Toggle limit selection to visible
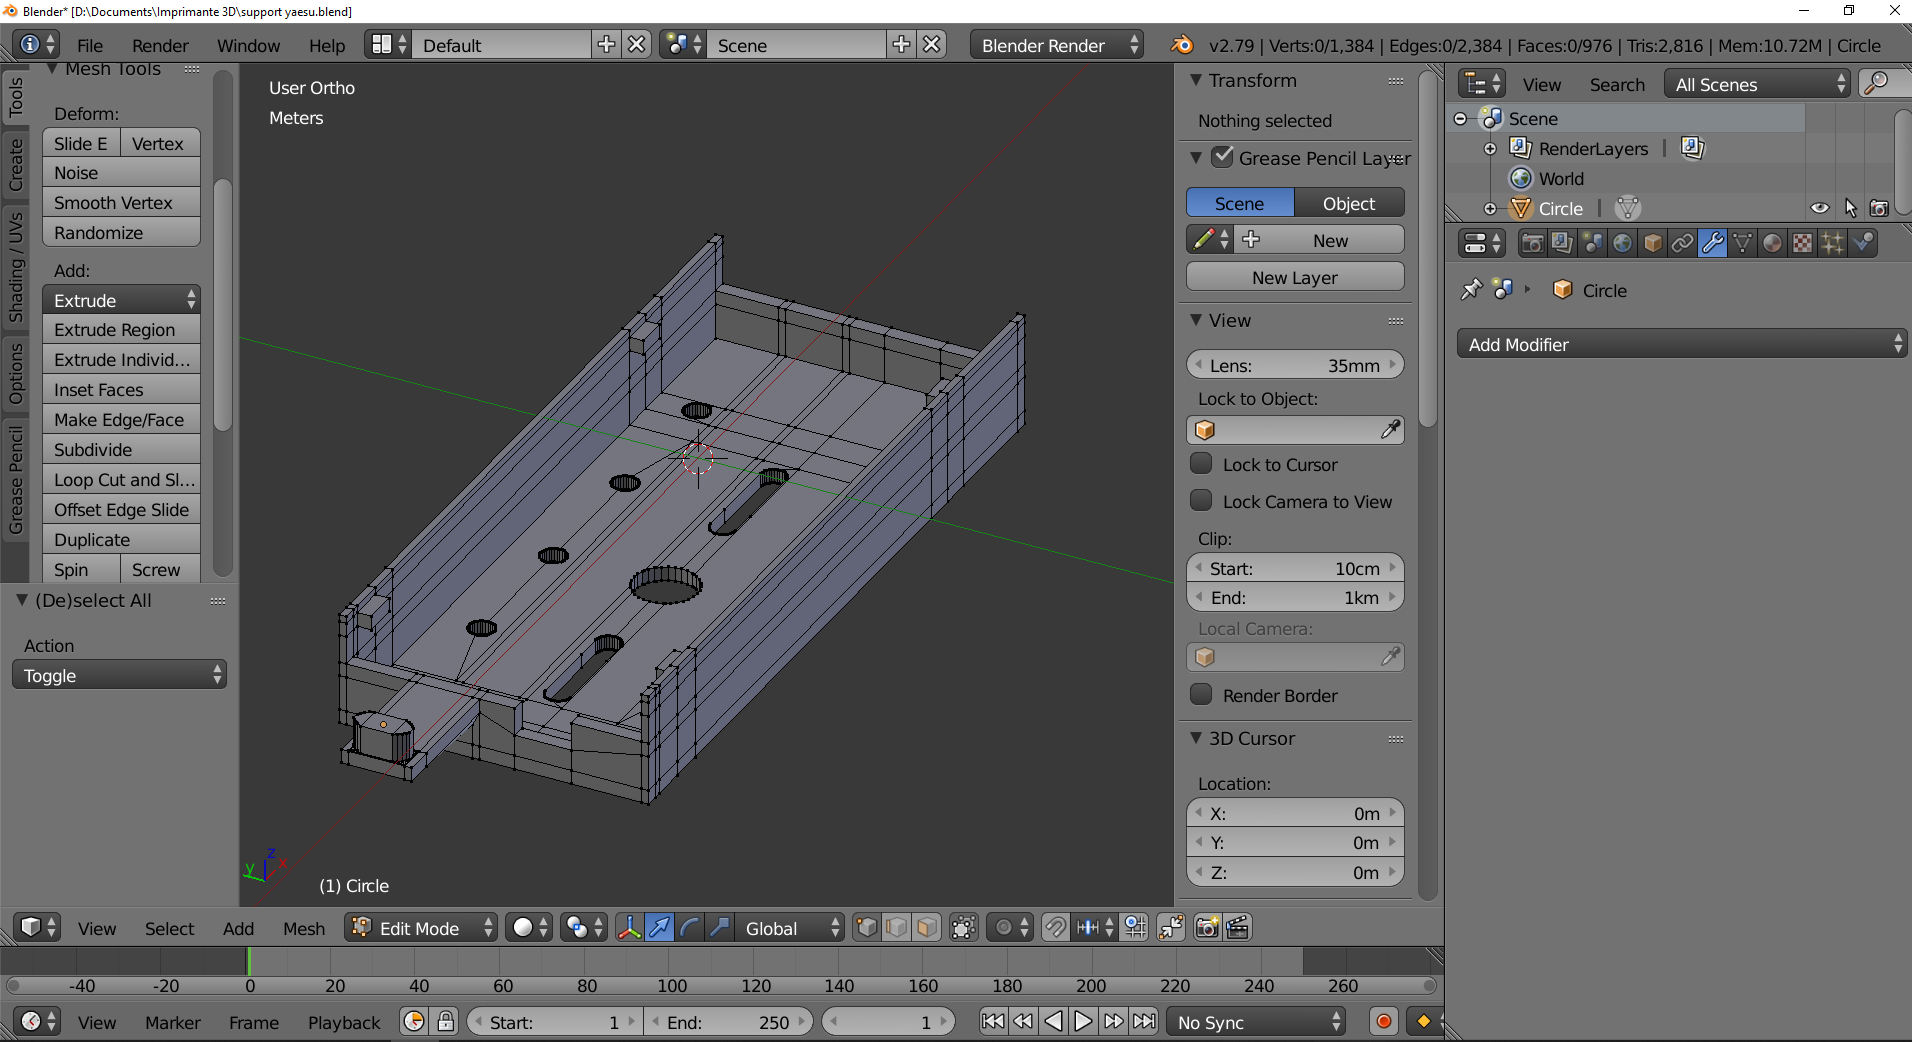Viewport: 1912px width, 1042px height. [963, 928]
